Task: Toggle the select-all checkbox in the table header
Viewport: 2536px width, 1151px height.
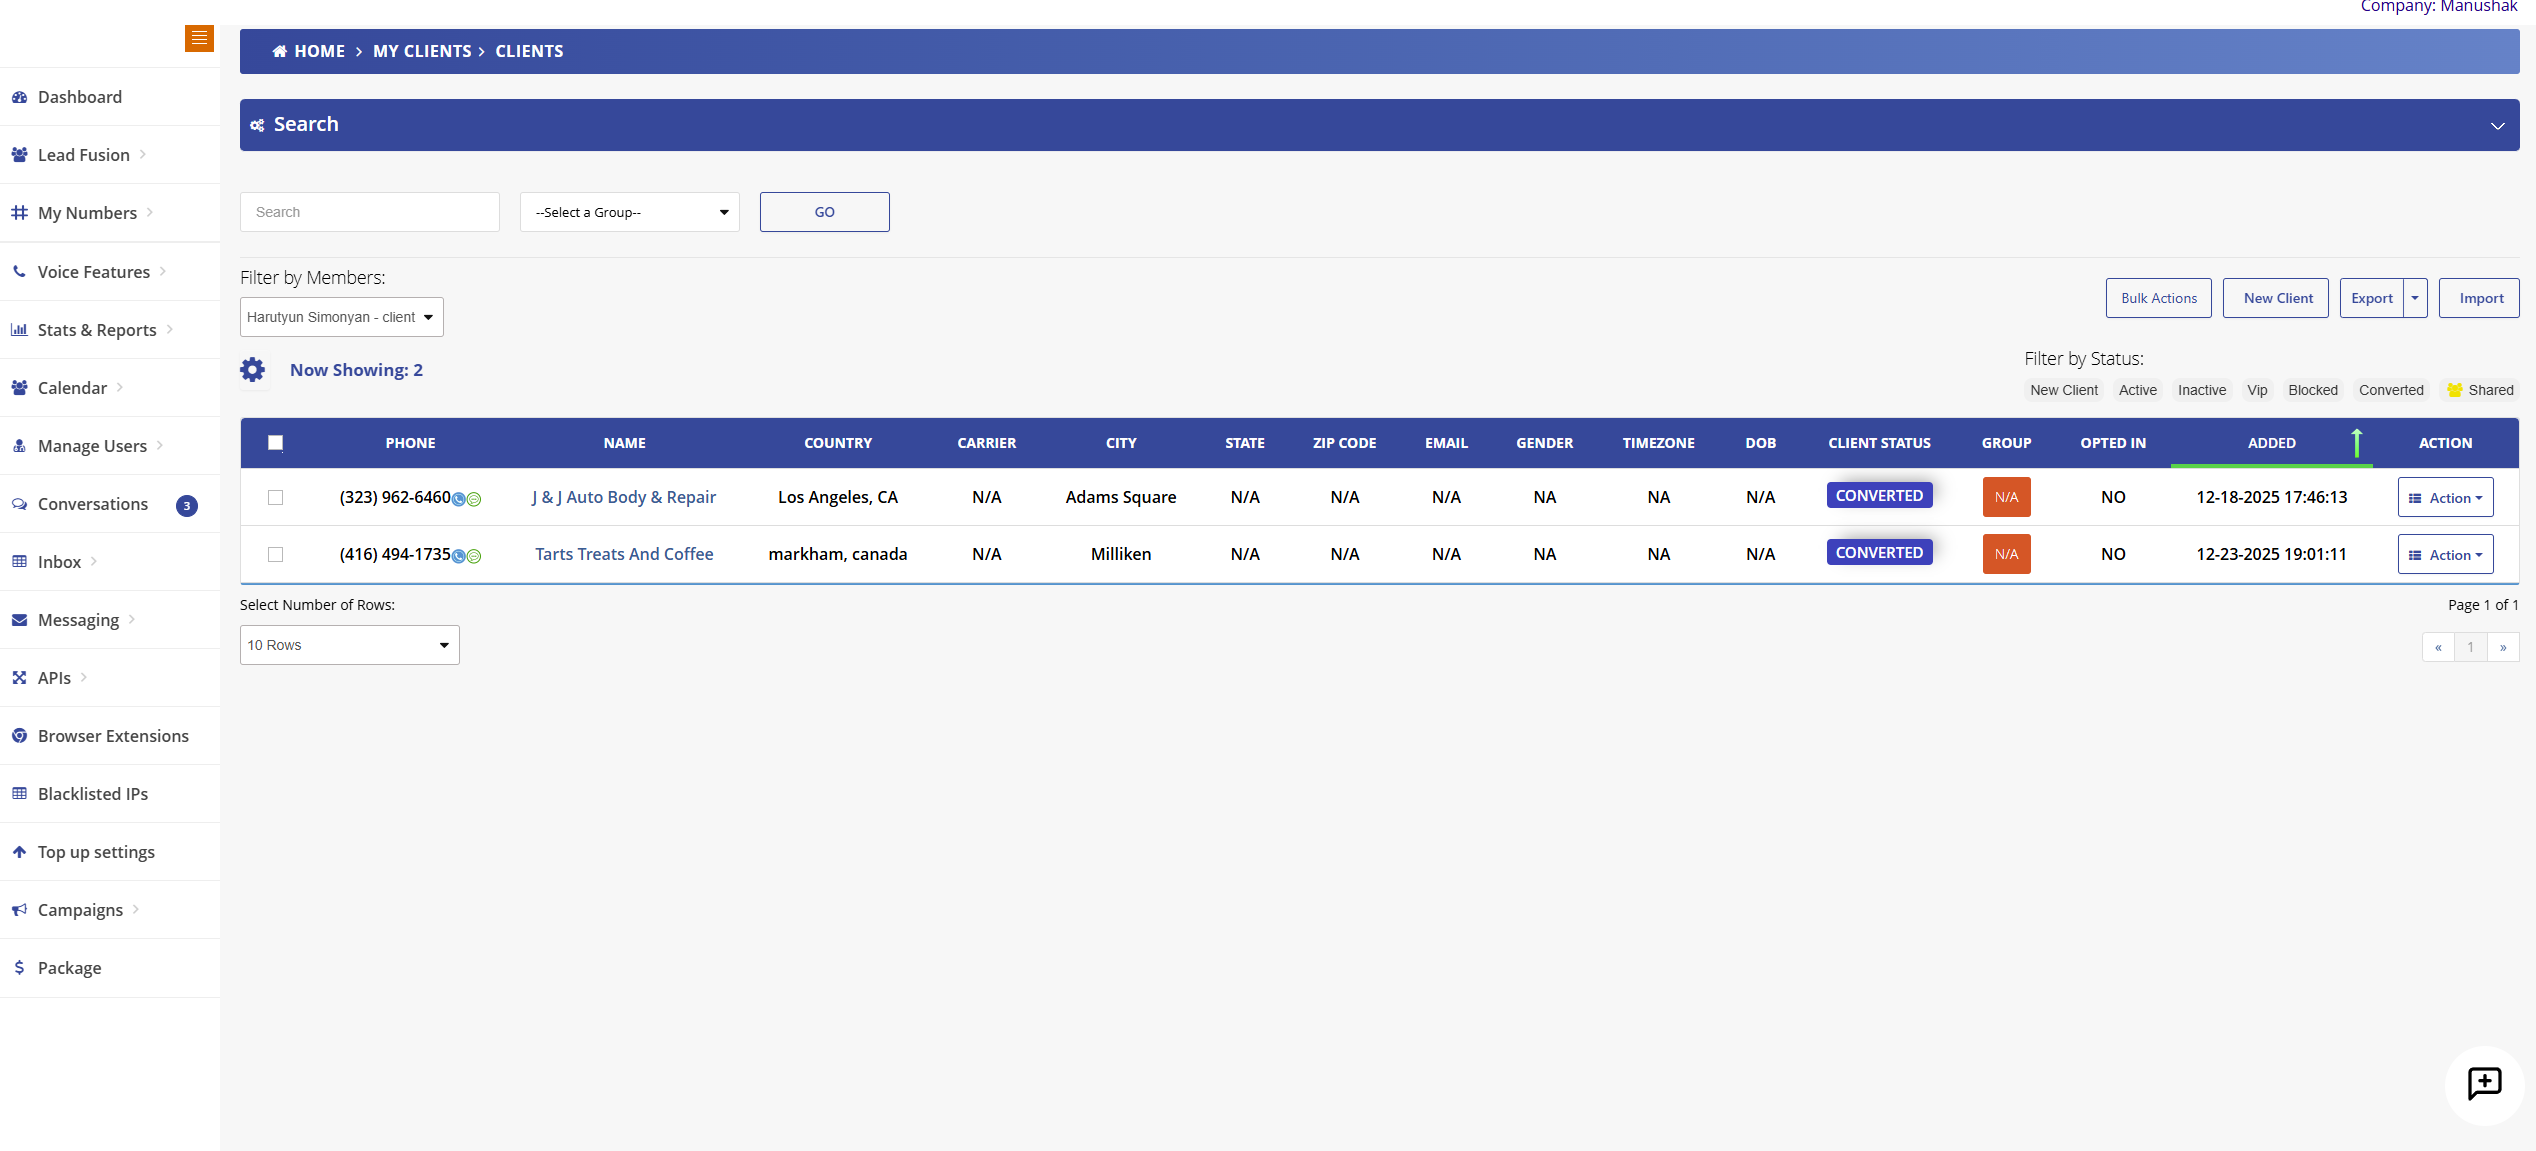Action: point(275,443)
